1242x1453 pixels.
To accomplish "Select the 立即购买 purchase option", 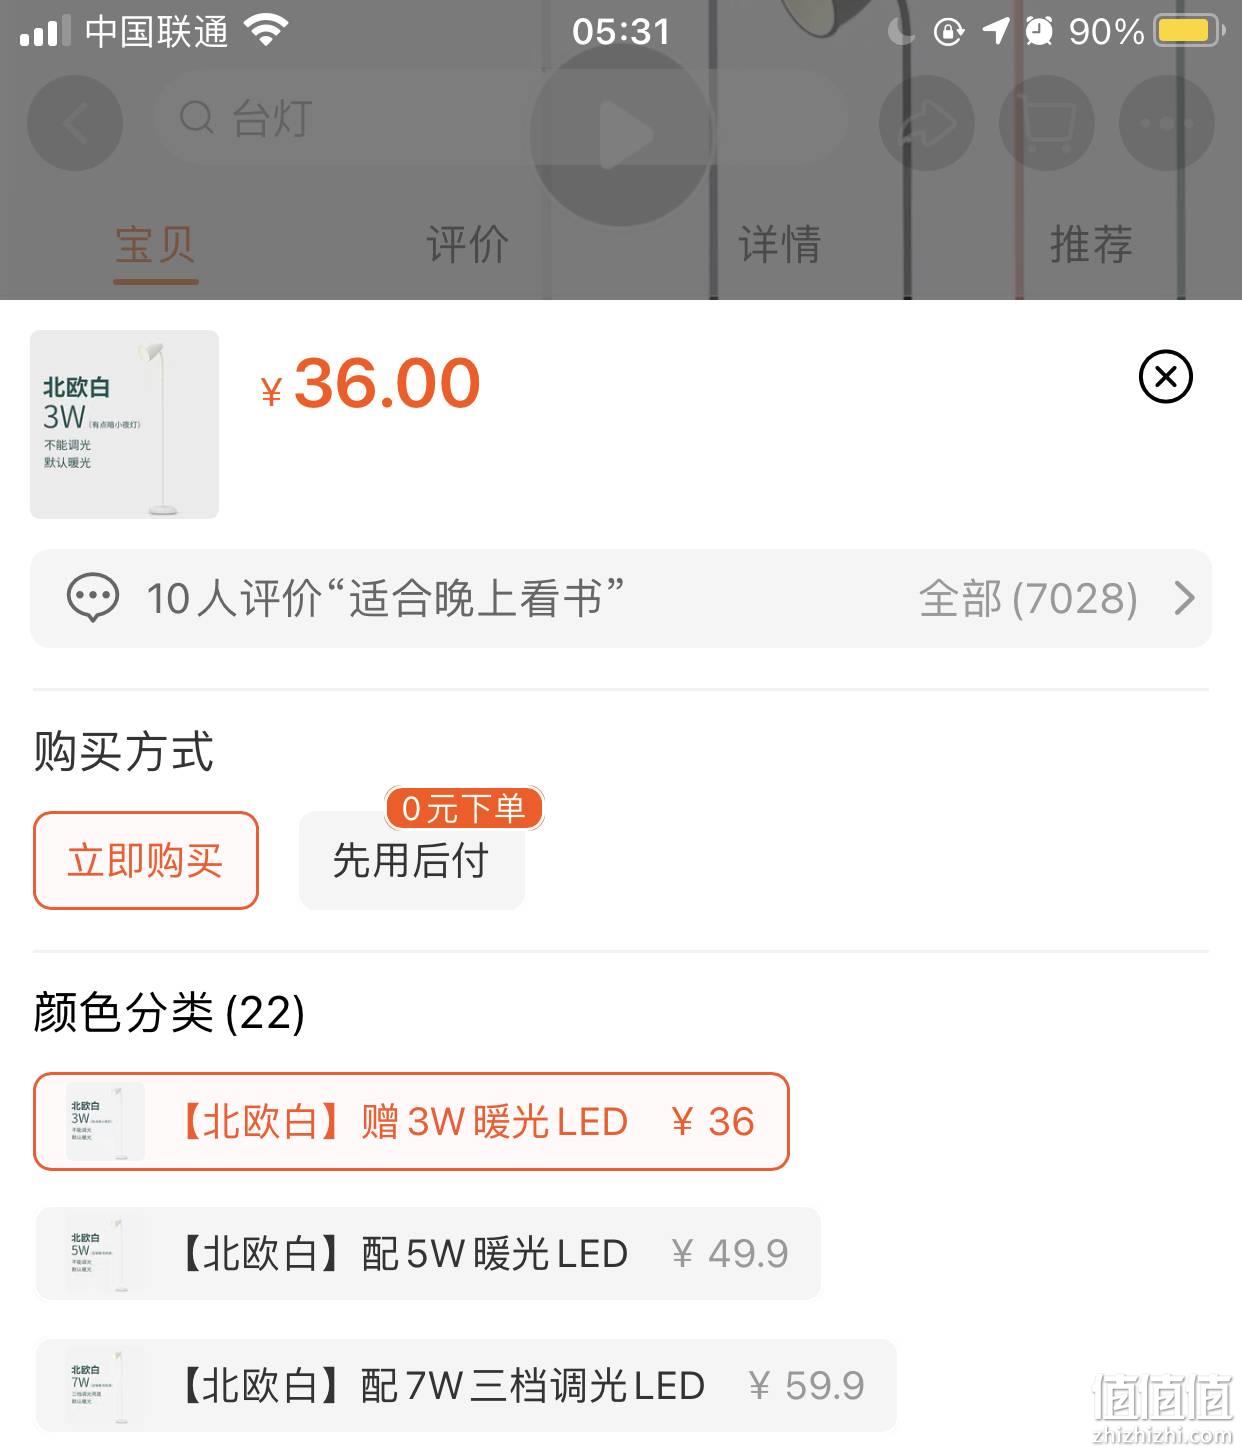I will click(x=146, y=860).
